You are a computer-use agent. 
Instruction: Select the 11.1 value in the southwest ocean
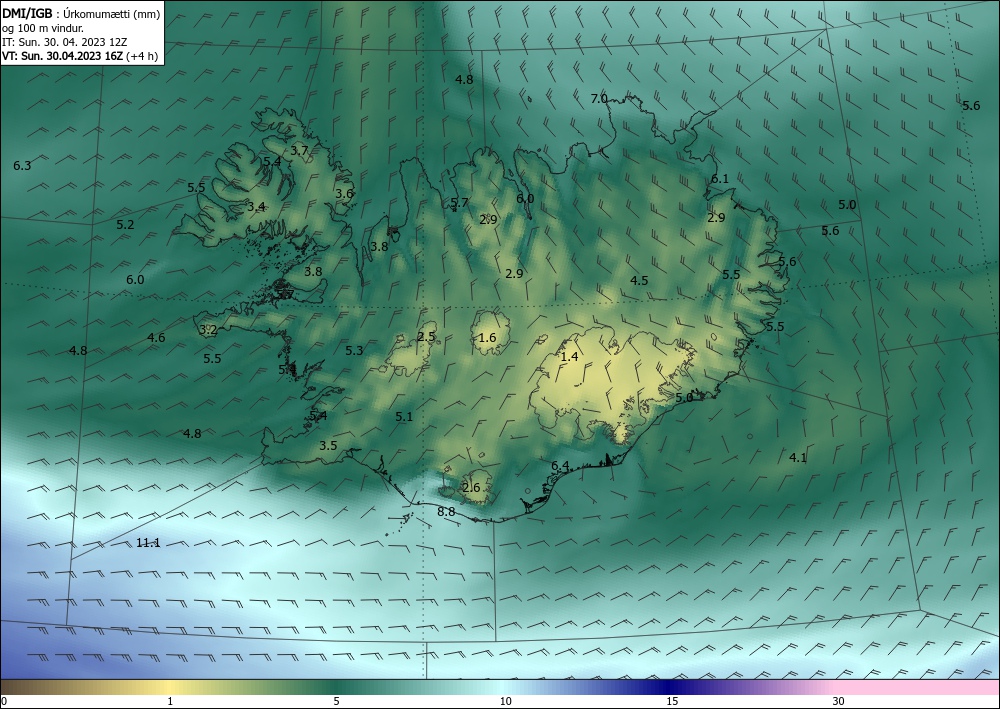148,543
